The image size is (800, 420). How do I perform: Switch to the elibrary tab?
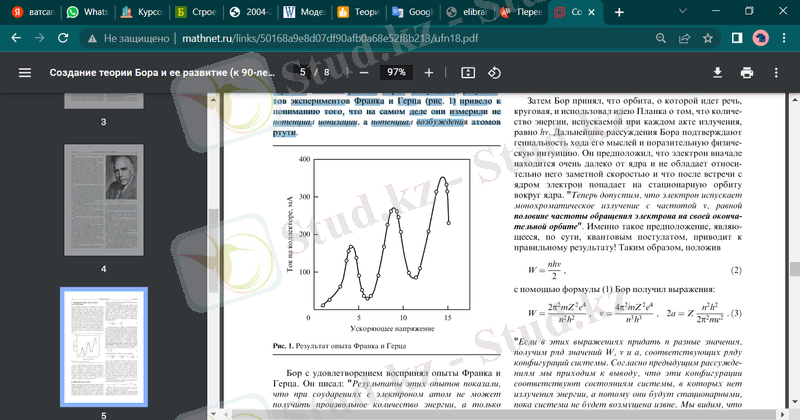(x=466, y=12)
